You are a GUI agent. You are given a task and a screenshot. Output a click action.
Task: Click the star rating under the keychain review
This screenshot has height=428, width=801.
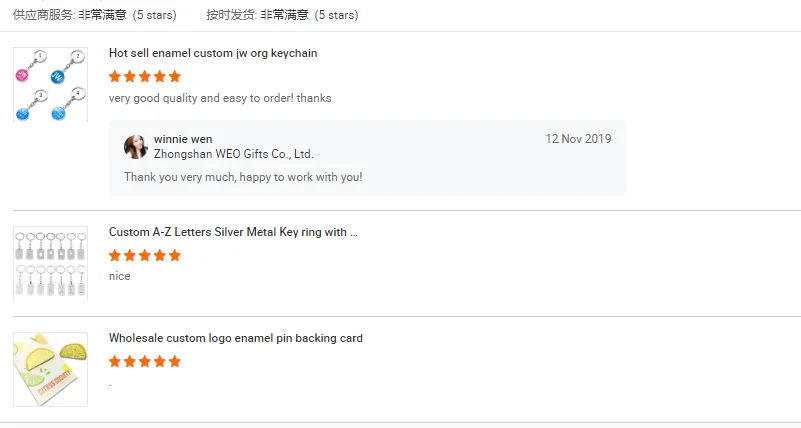coord(145,76)
